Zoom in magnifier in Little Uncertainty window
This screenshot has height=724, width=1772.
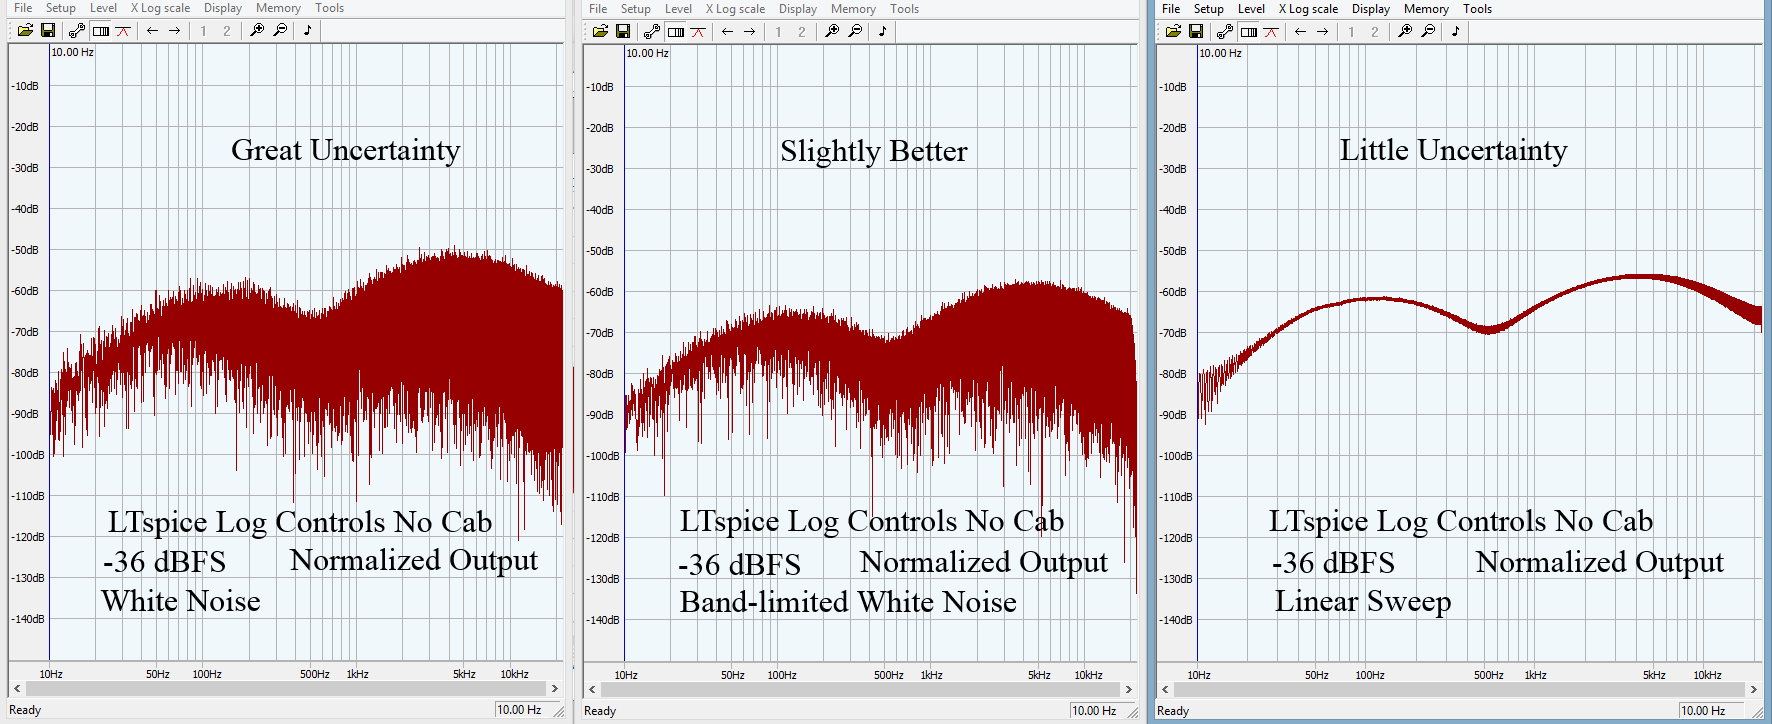click(x=1405, y=31)
